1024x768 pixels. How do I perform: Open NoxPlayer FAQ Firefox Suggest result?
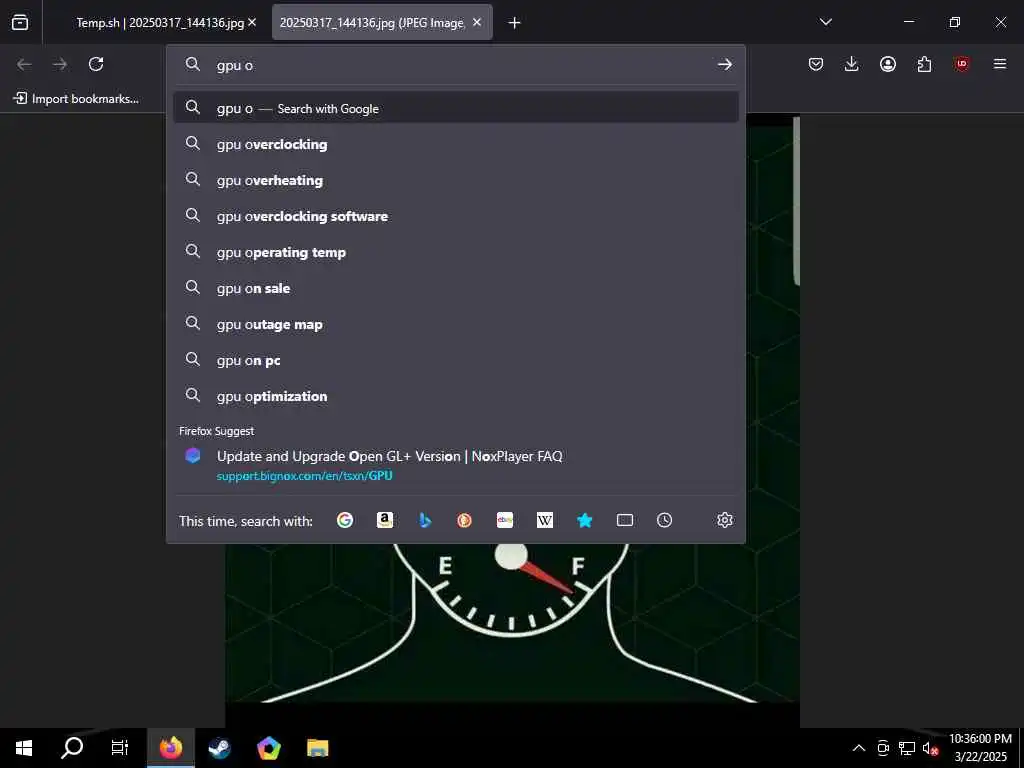456,465
